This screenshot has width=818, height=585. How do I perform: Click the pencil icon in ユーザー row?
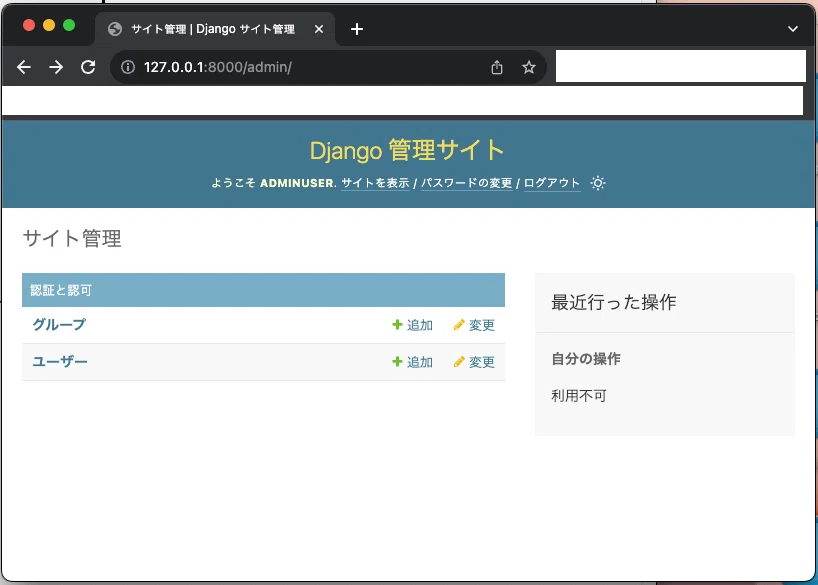(459, 362)
